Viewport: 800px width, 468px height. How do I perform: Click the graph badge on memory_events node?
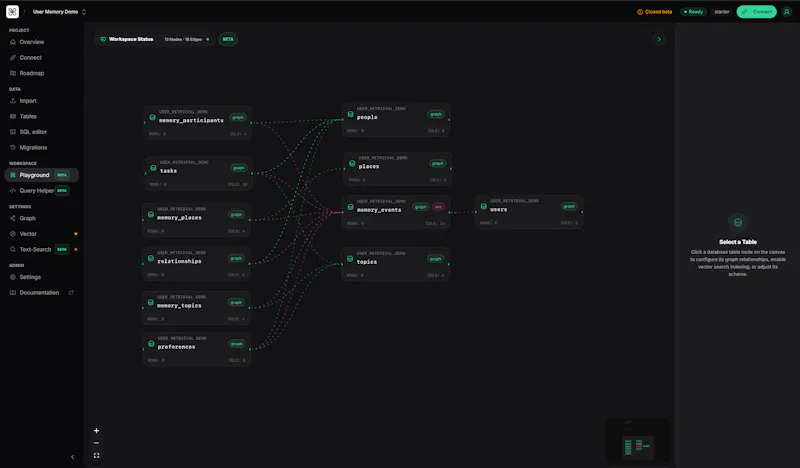coord(420,207)
